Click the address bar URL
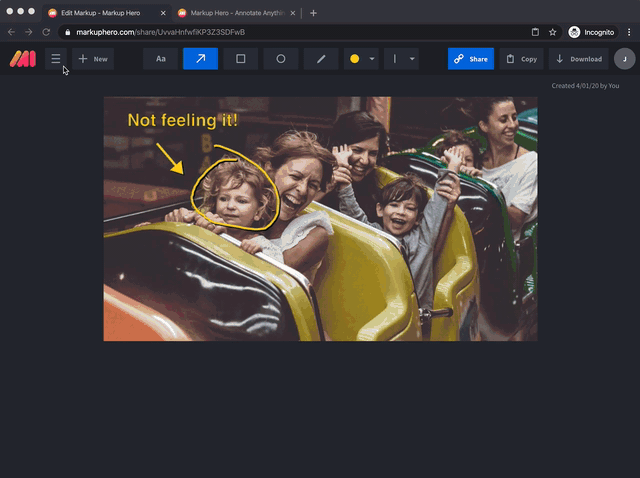 160,32
